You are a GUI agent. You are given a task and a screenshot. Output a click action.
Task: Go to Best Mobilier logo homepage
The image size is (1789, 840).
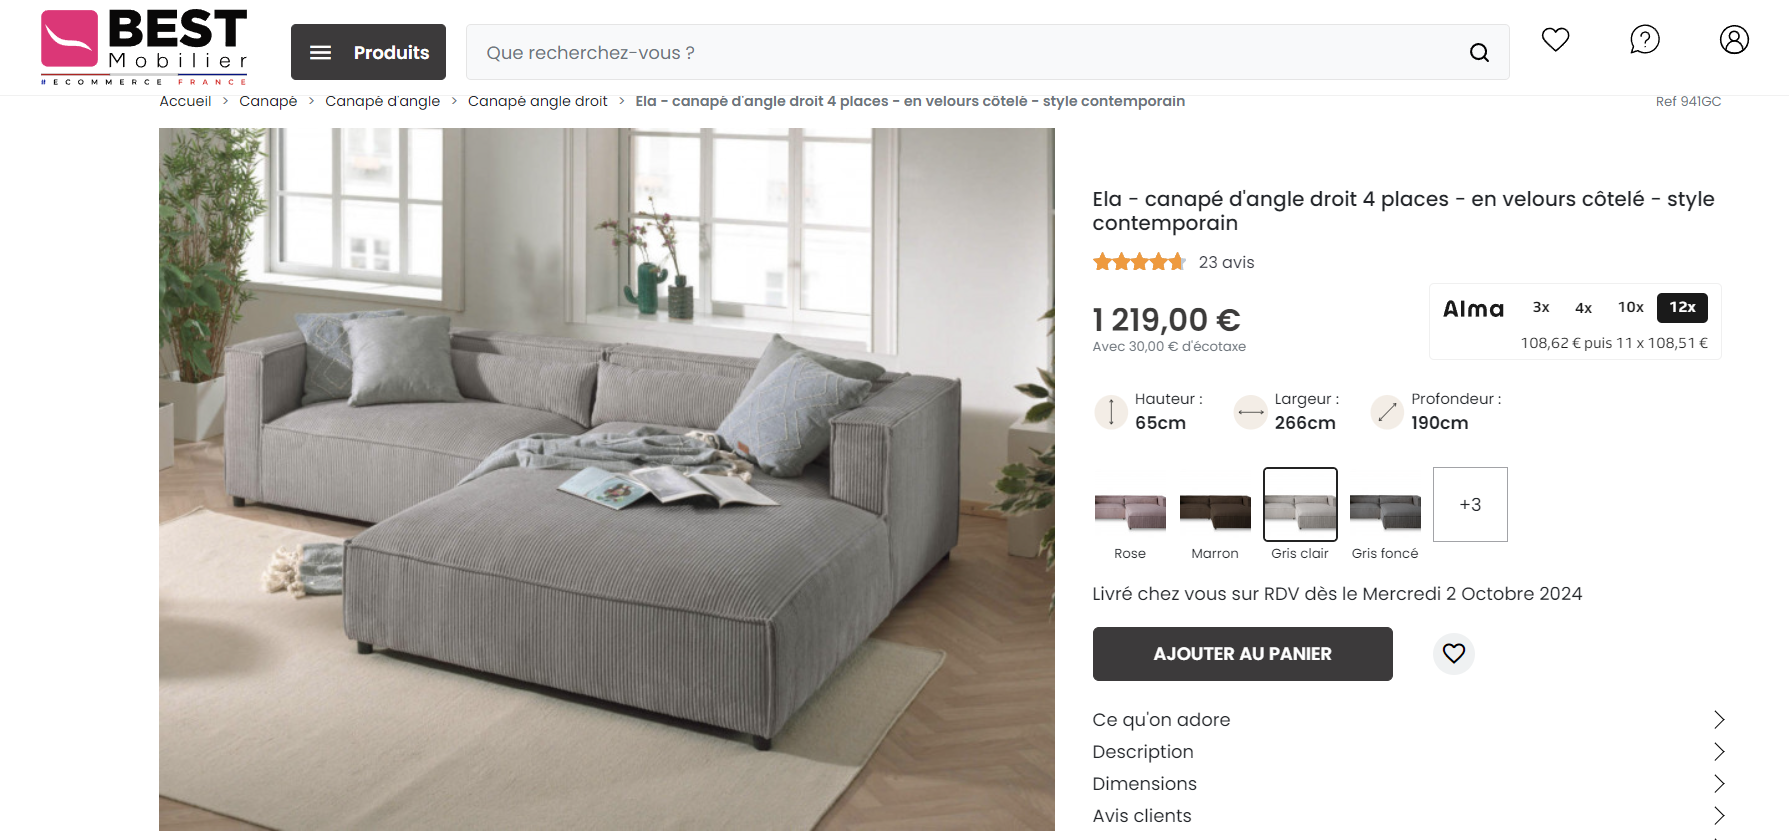(x=144, y=47)
